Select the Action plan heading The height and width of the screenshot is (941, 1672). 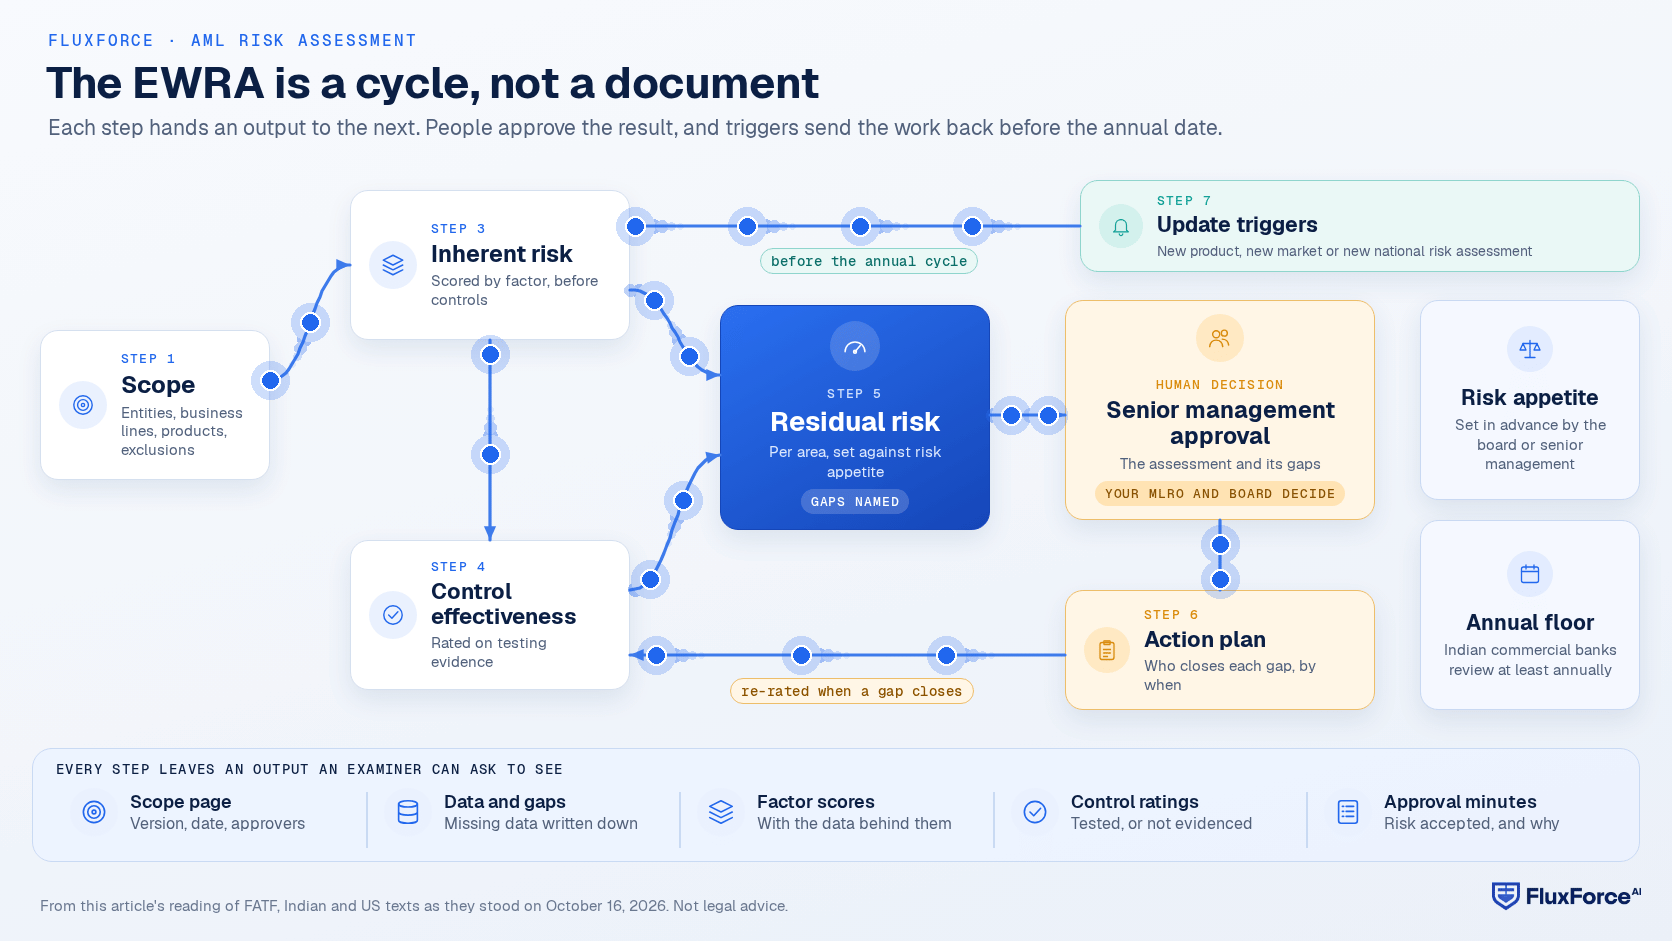[1205, 639]
